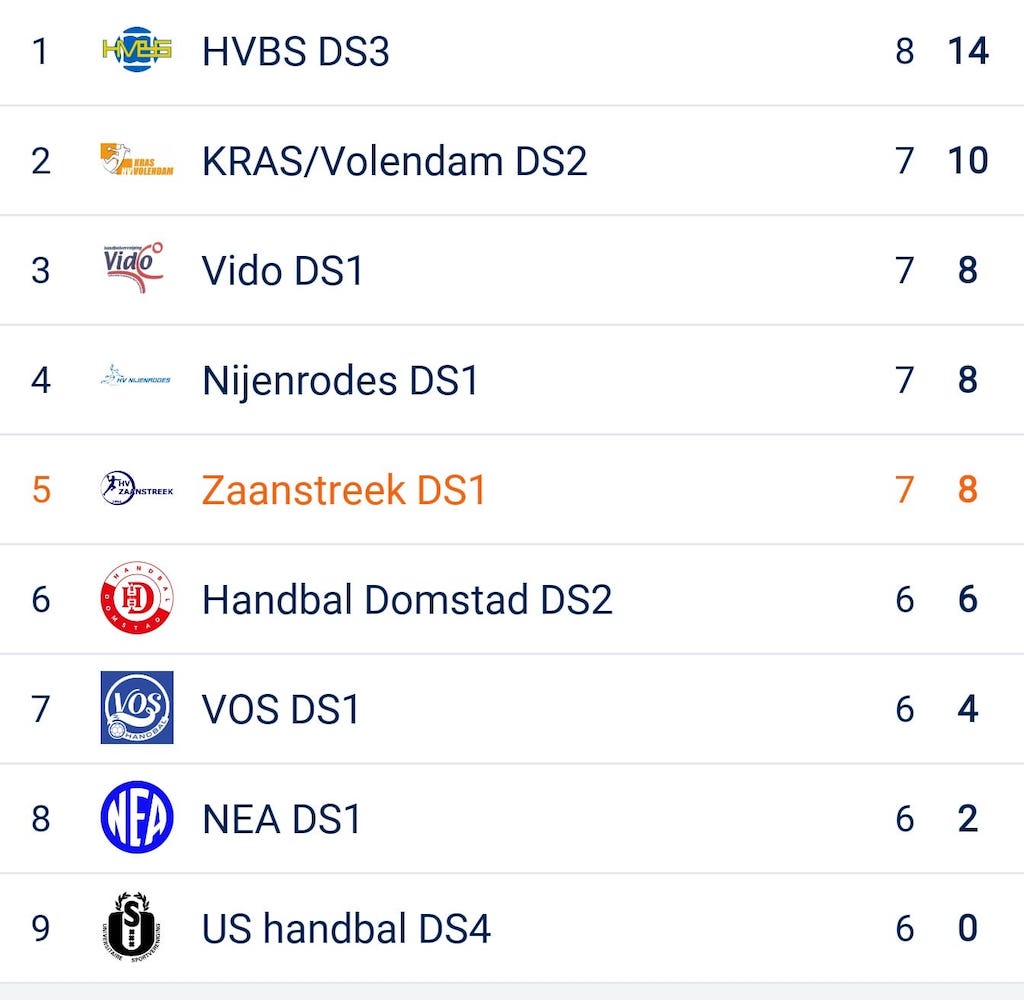Click the HV Zaanstreek club logo
Image resolution: width=1024 pixels, height=1000 pixels.
click(137, 489)
